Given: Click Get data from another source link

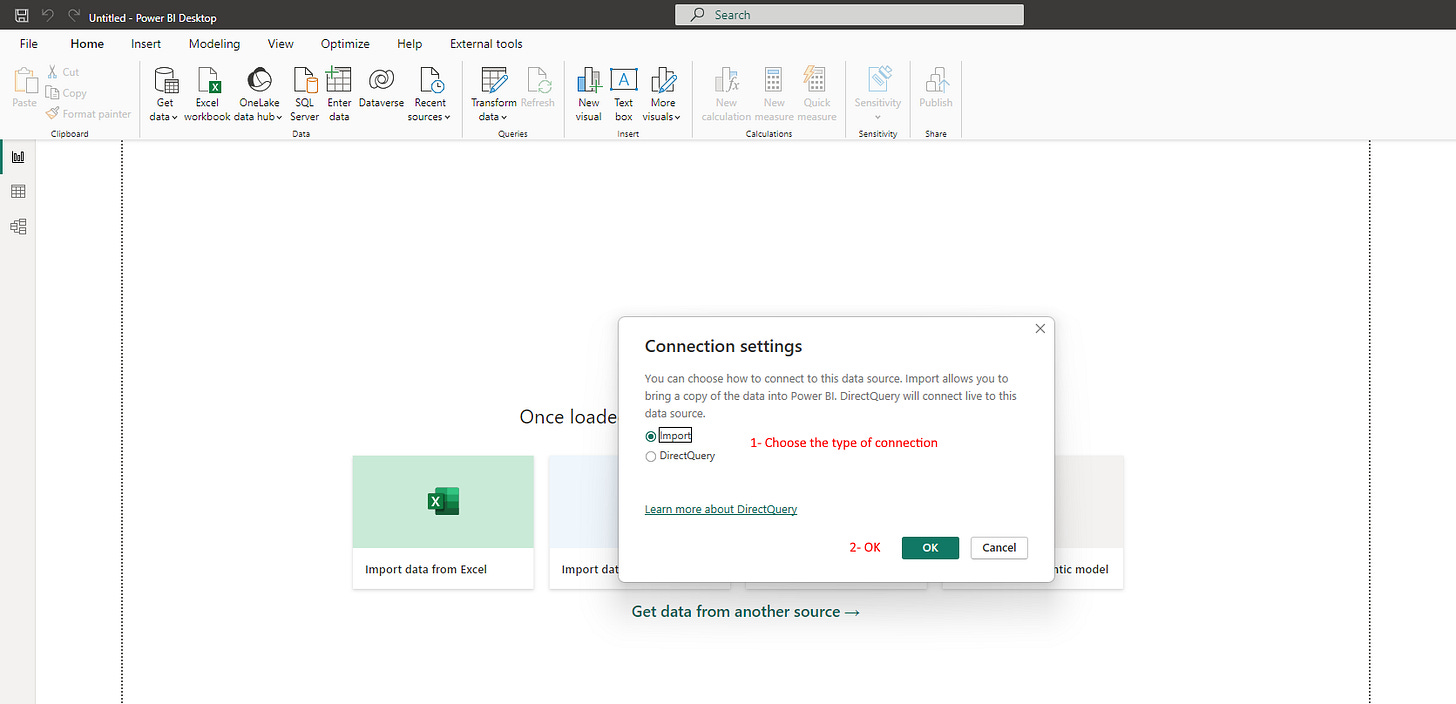Looking at the screenshot, I should 746,612.
